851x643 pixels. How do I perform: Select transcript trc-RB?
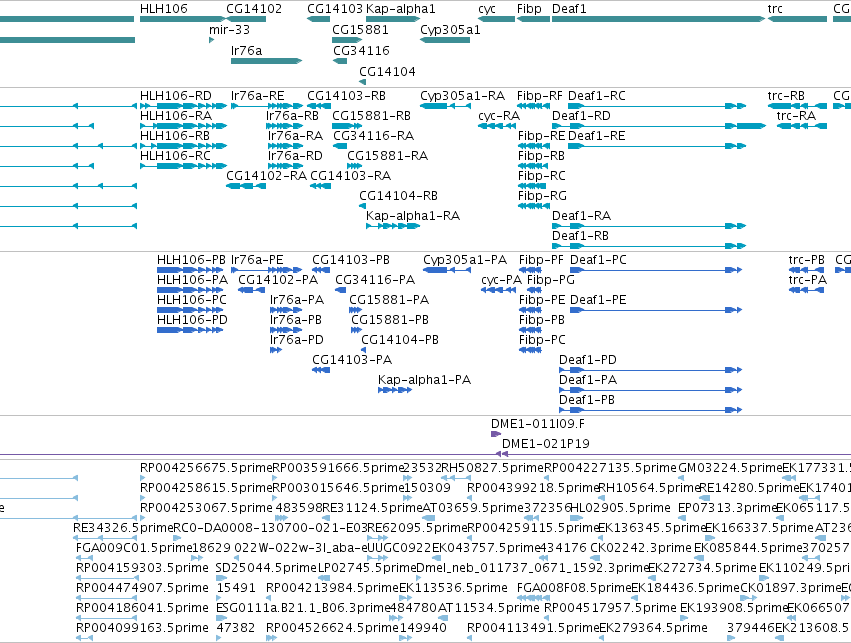point(797,106)
